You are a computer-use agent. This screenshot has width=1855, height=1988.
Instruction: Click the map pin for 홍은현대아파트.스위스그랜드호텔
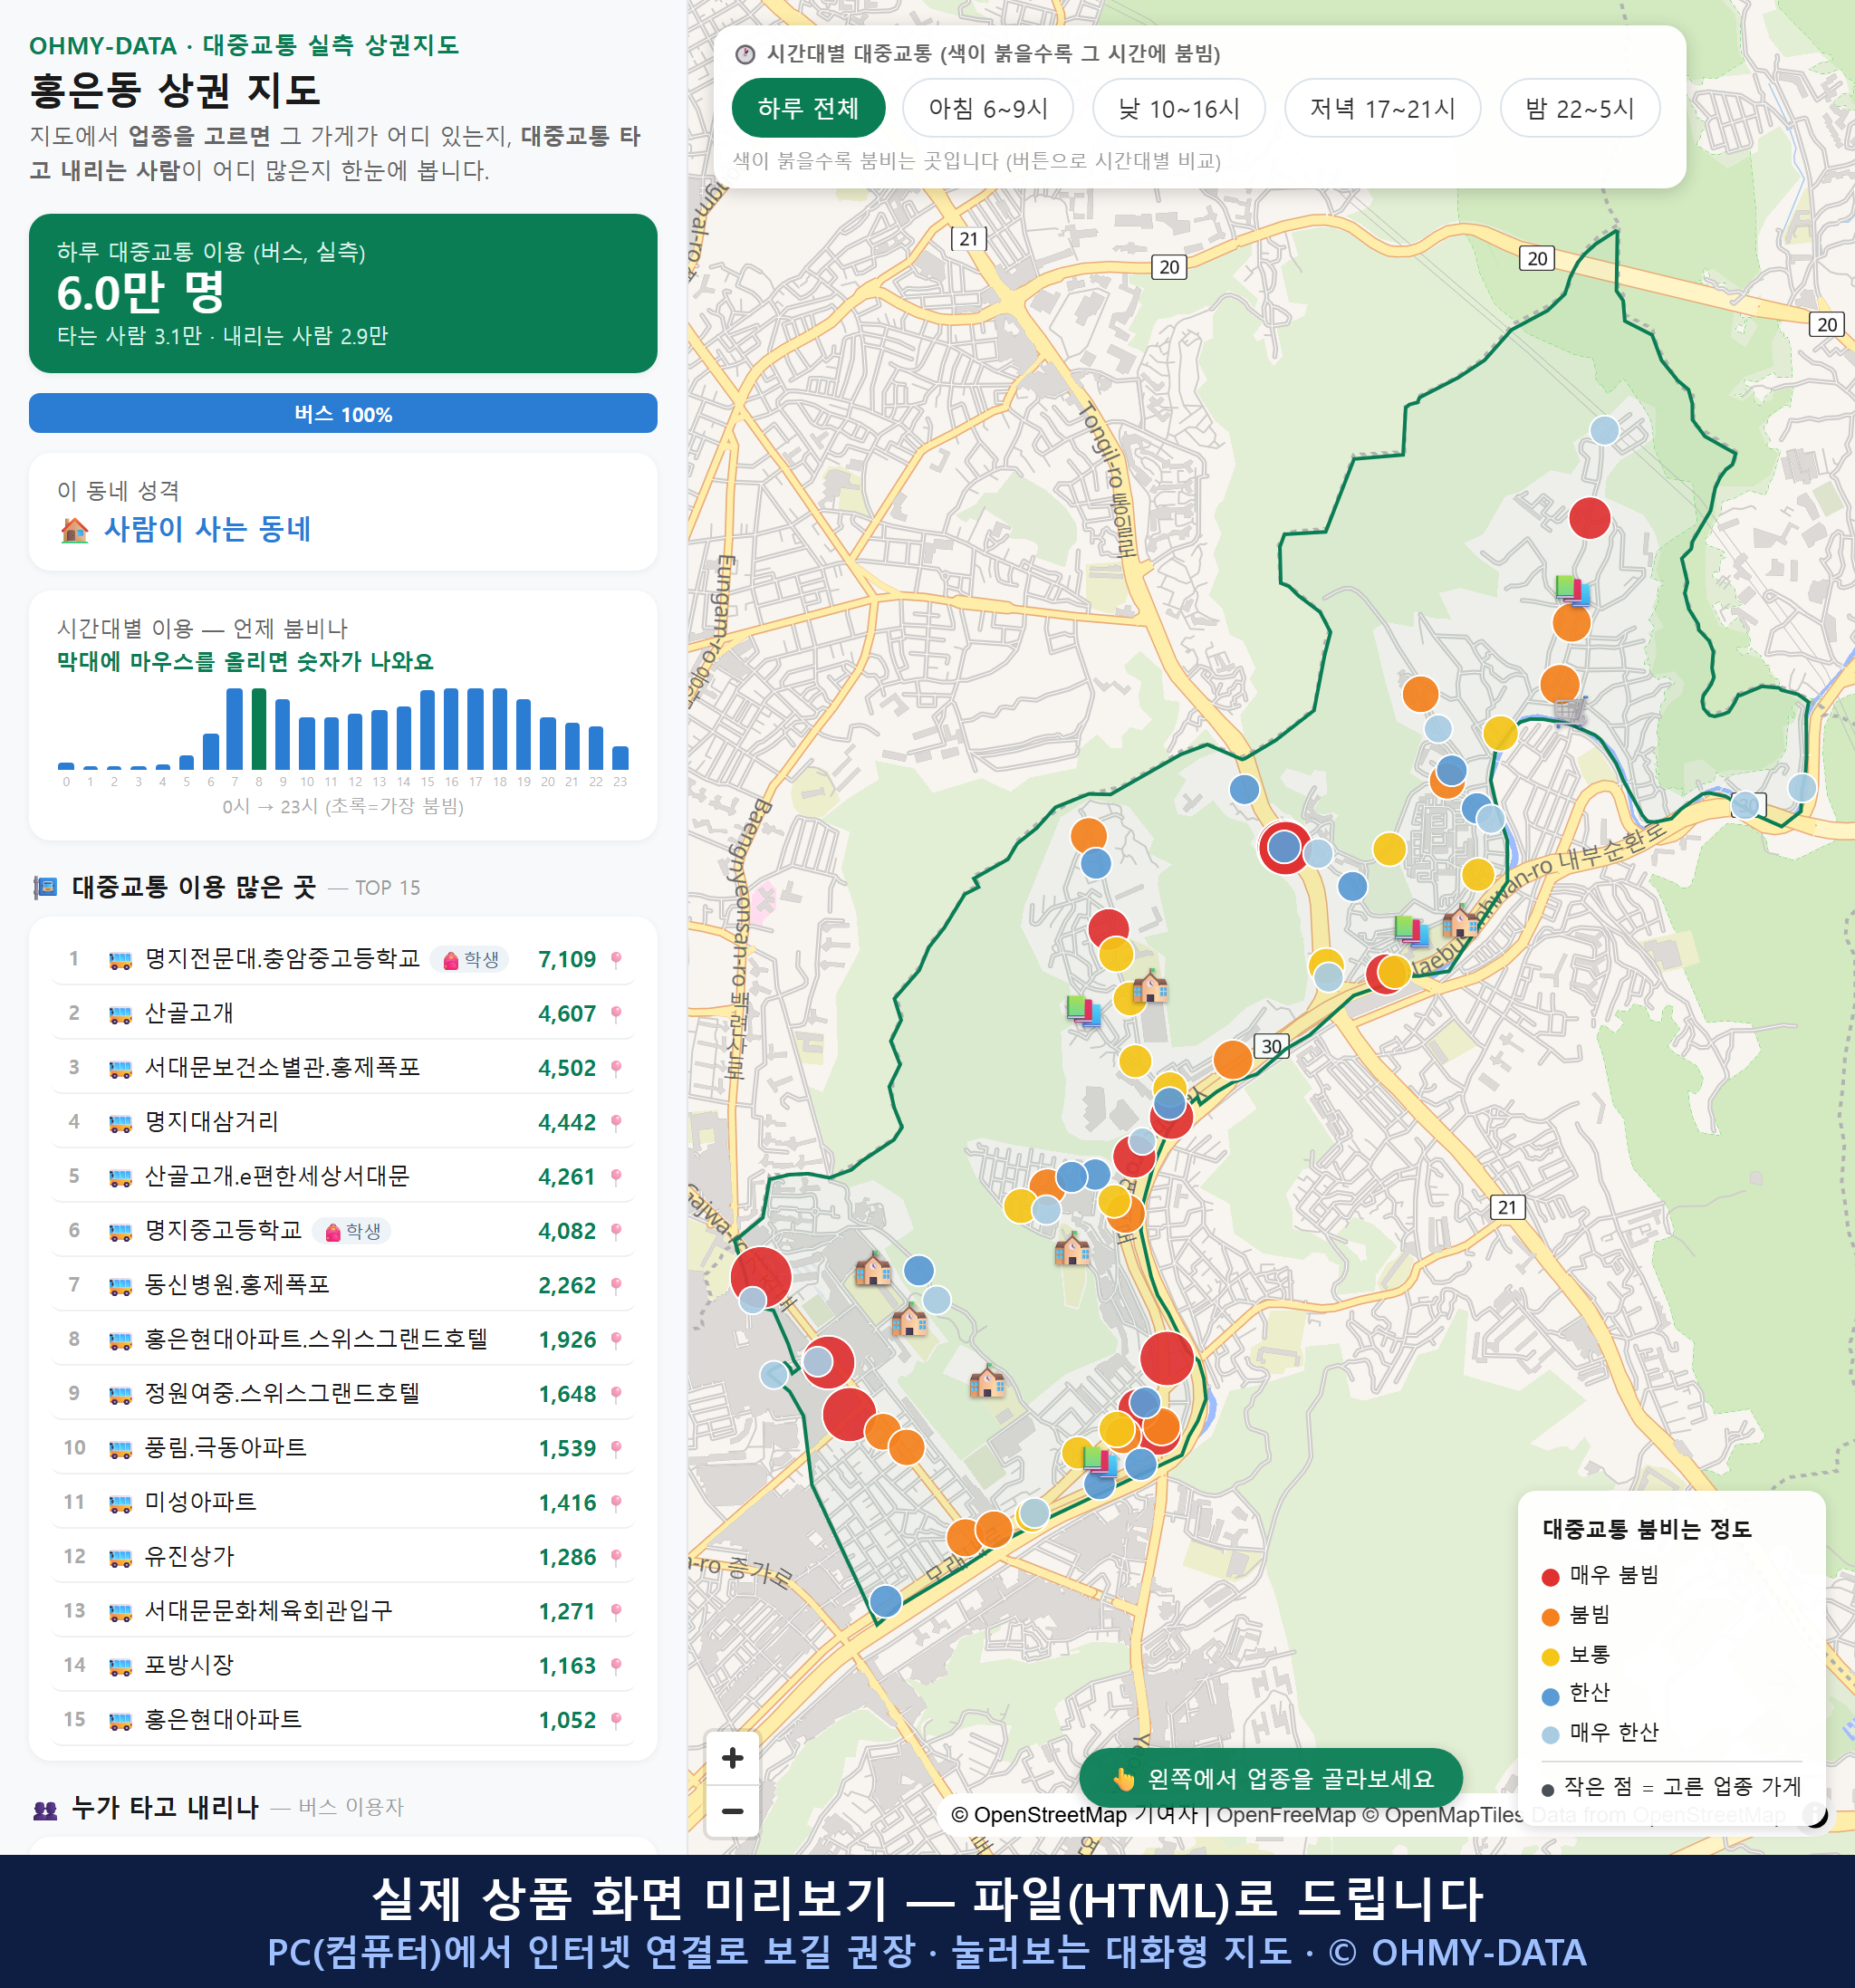[x=616, y=1340]
